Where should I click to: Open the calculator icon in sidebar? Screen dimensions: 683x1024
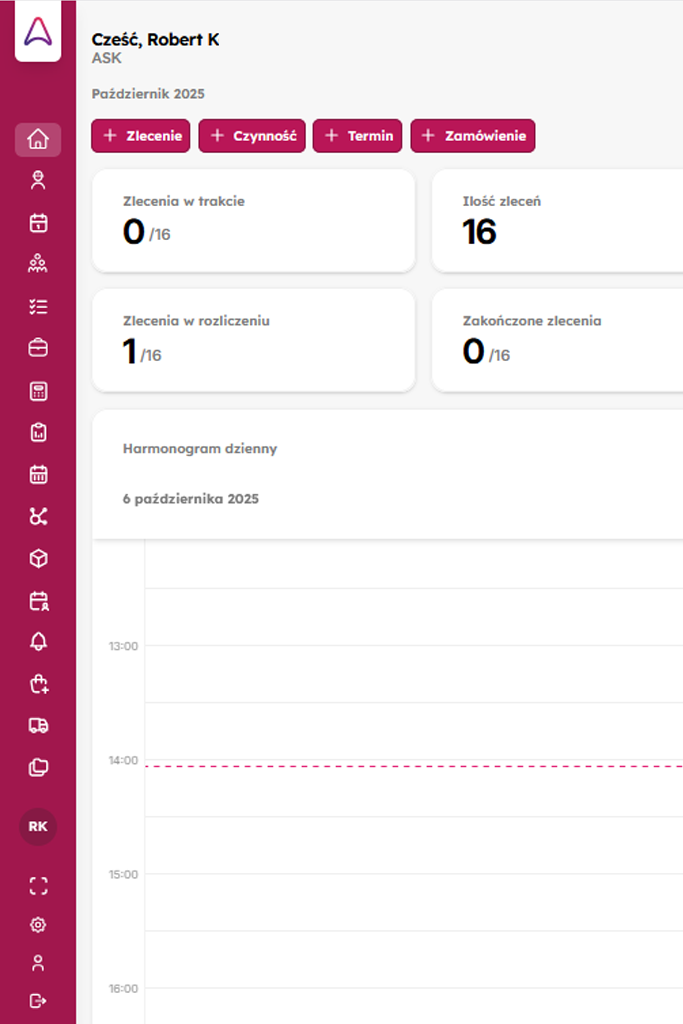click(x=38, y=391)
